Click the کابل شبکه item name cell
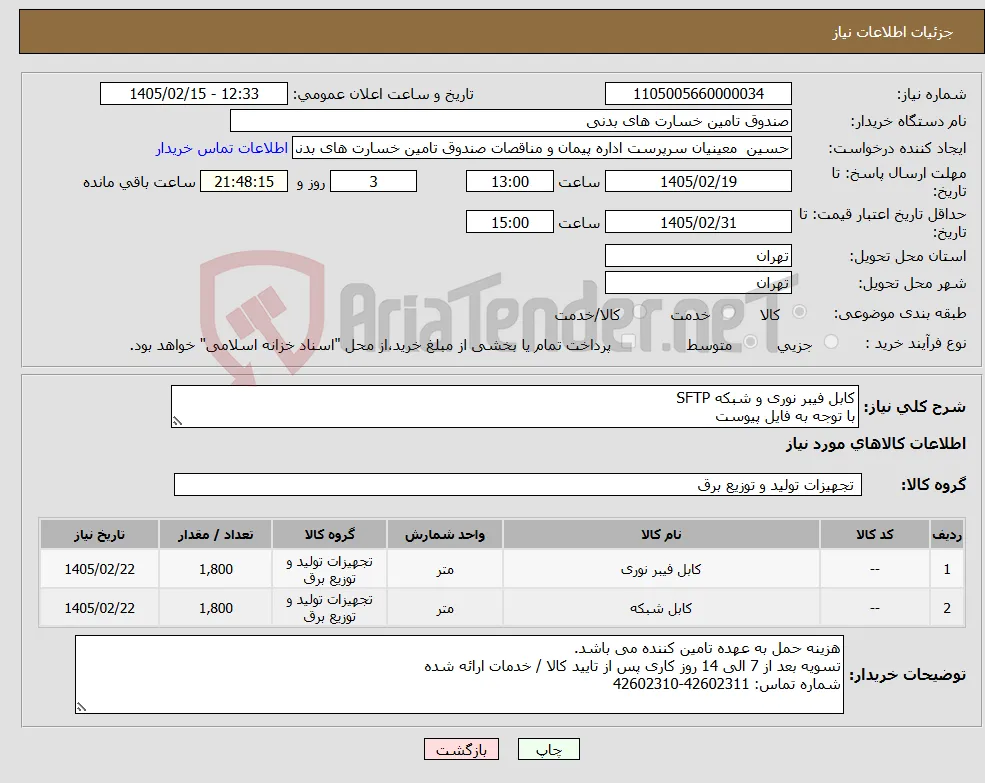Image resolution: width=985 pixels, height=783 pixels. pyautogui.click(x=661, y=608)
